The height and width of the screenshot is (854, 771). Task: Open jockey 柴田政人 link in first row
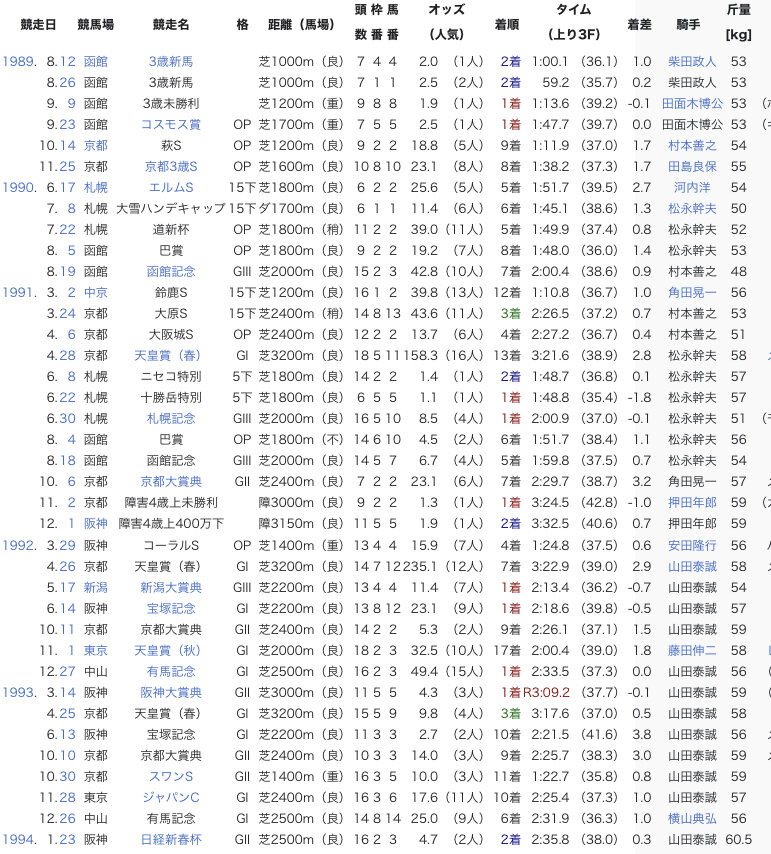(x=692, y=62)
